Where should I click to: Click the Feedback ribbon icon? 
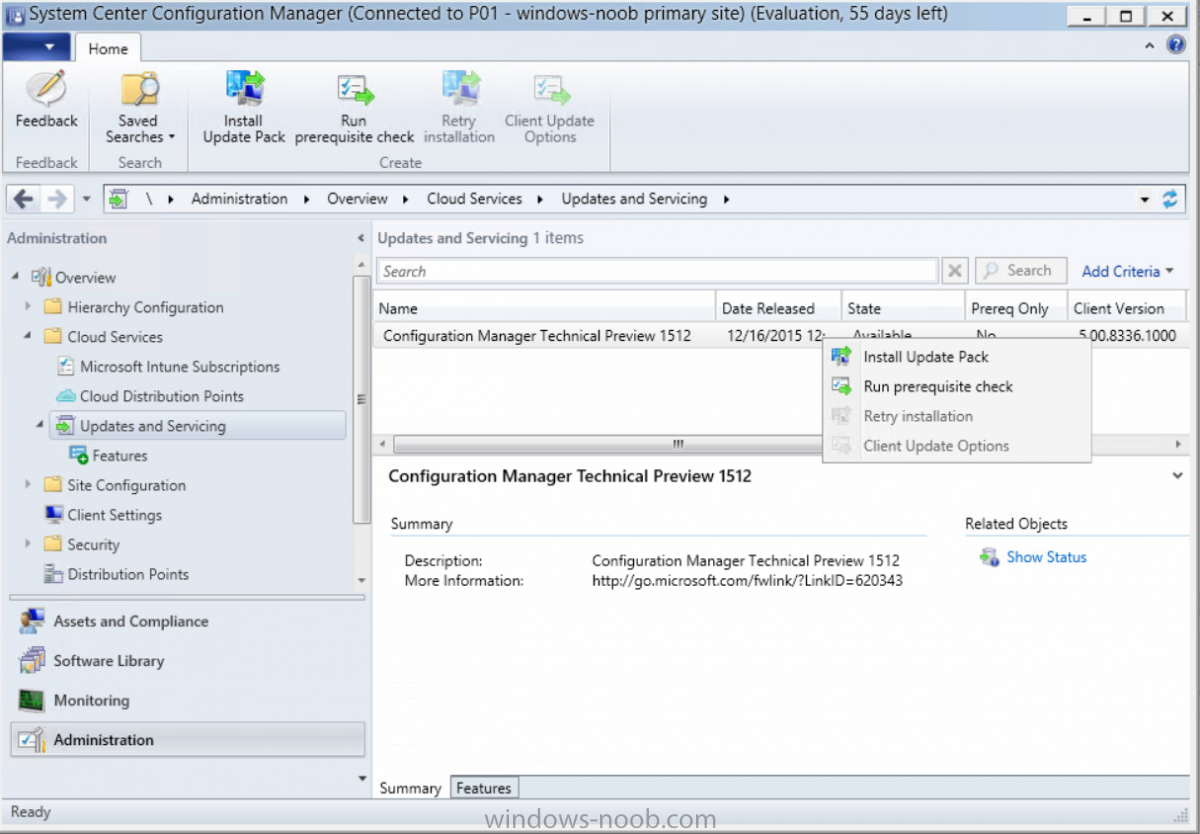click(x=46, y=100)
